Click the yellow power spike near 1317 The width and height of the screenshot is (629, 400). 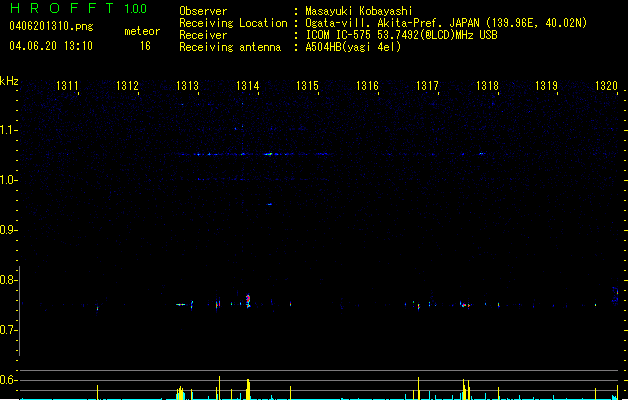click(418, 388)
